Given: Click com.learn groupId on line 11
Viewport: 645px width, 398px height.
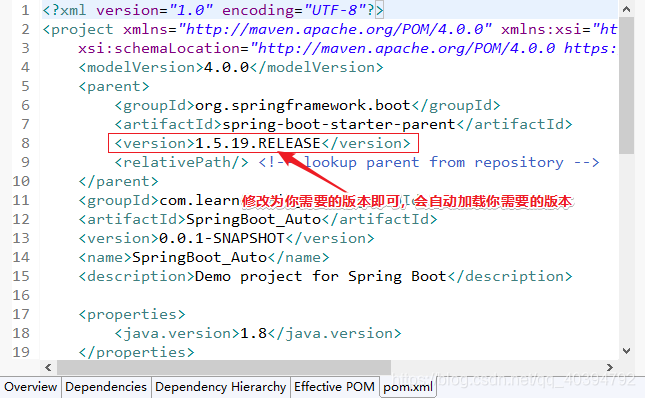Looking at the screenshot, I should point(200,200).
